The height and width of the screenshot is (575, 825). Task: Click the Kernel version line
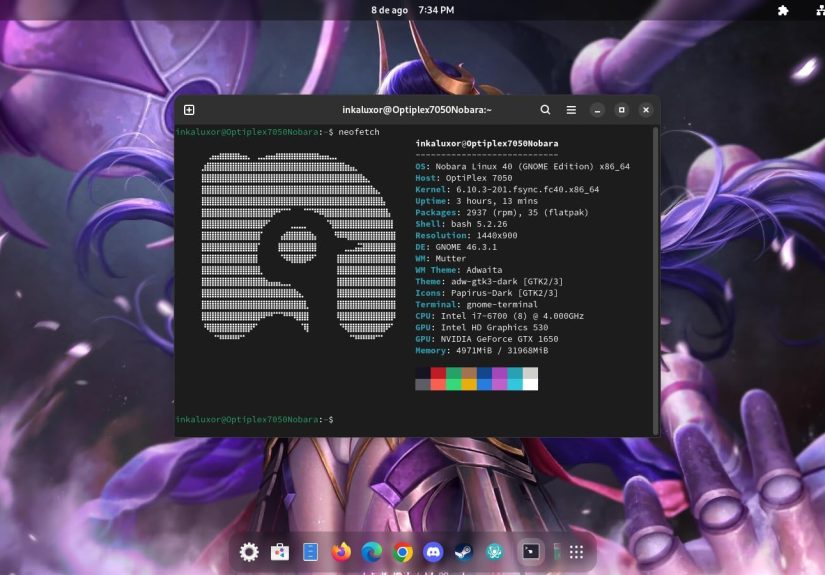(507, 189)
